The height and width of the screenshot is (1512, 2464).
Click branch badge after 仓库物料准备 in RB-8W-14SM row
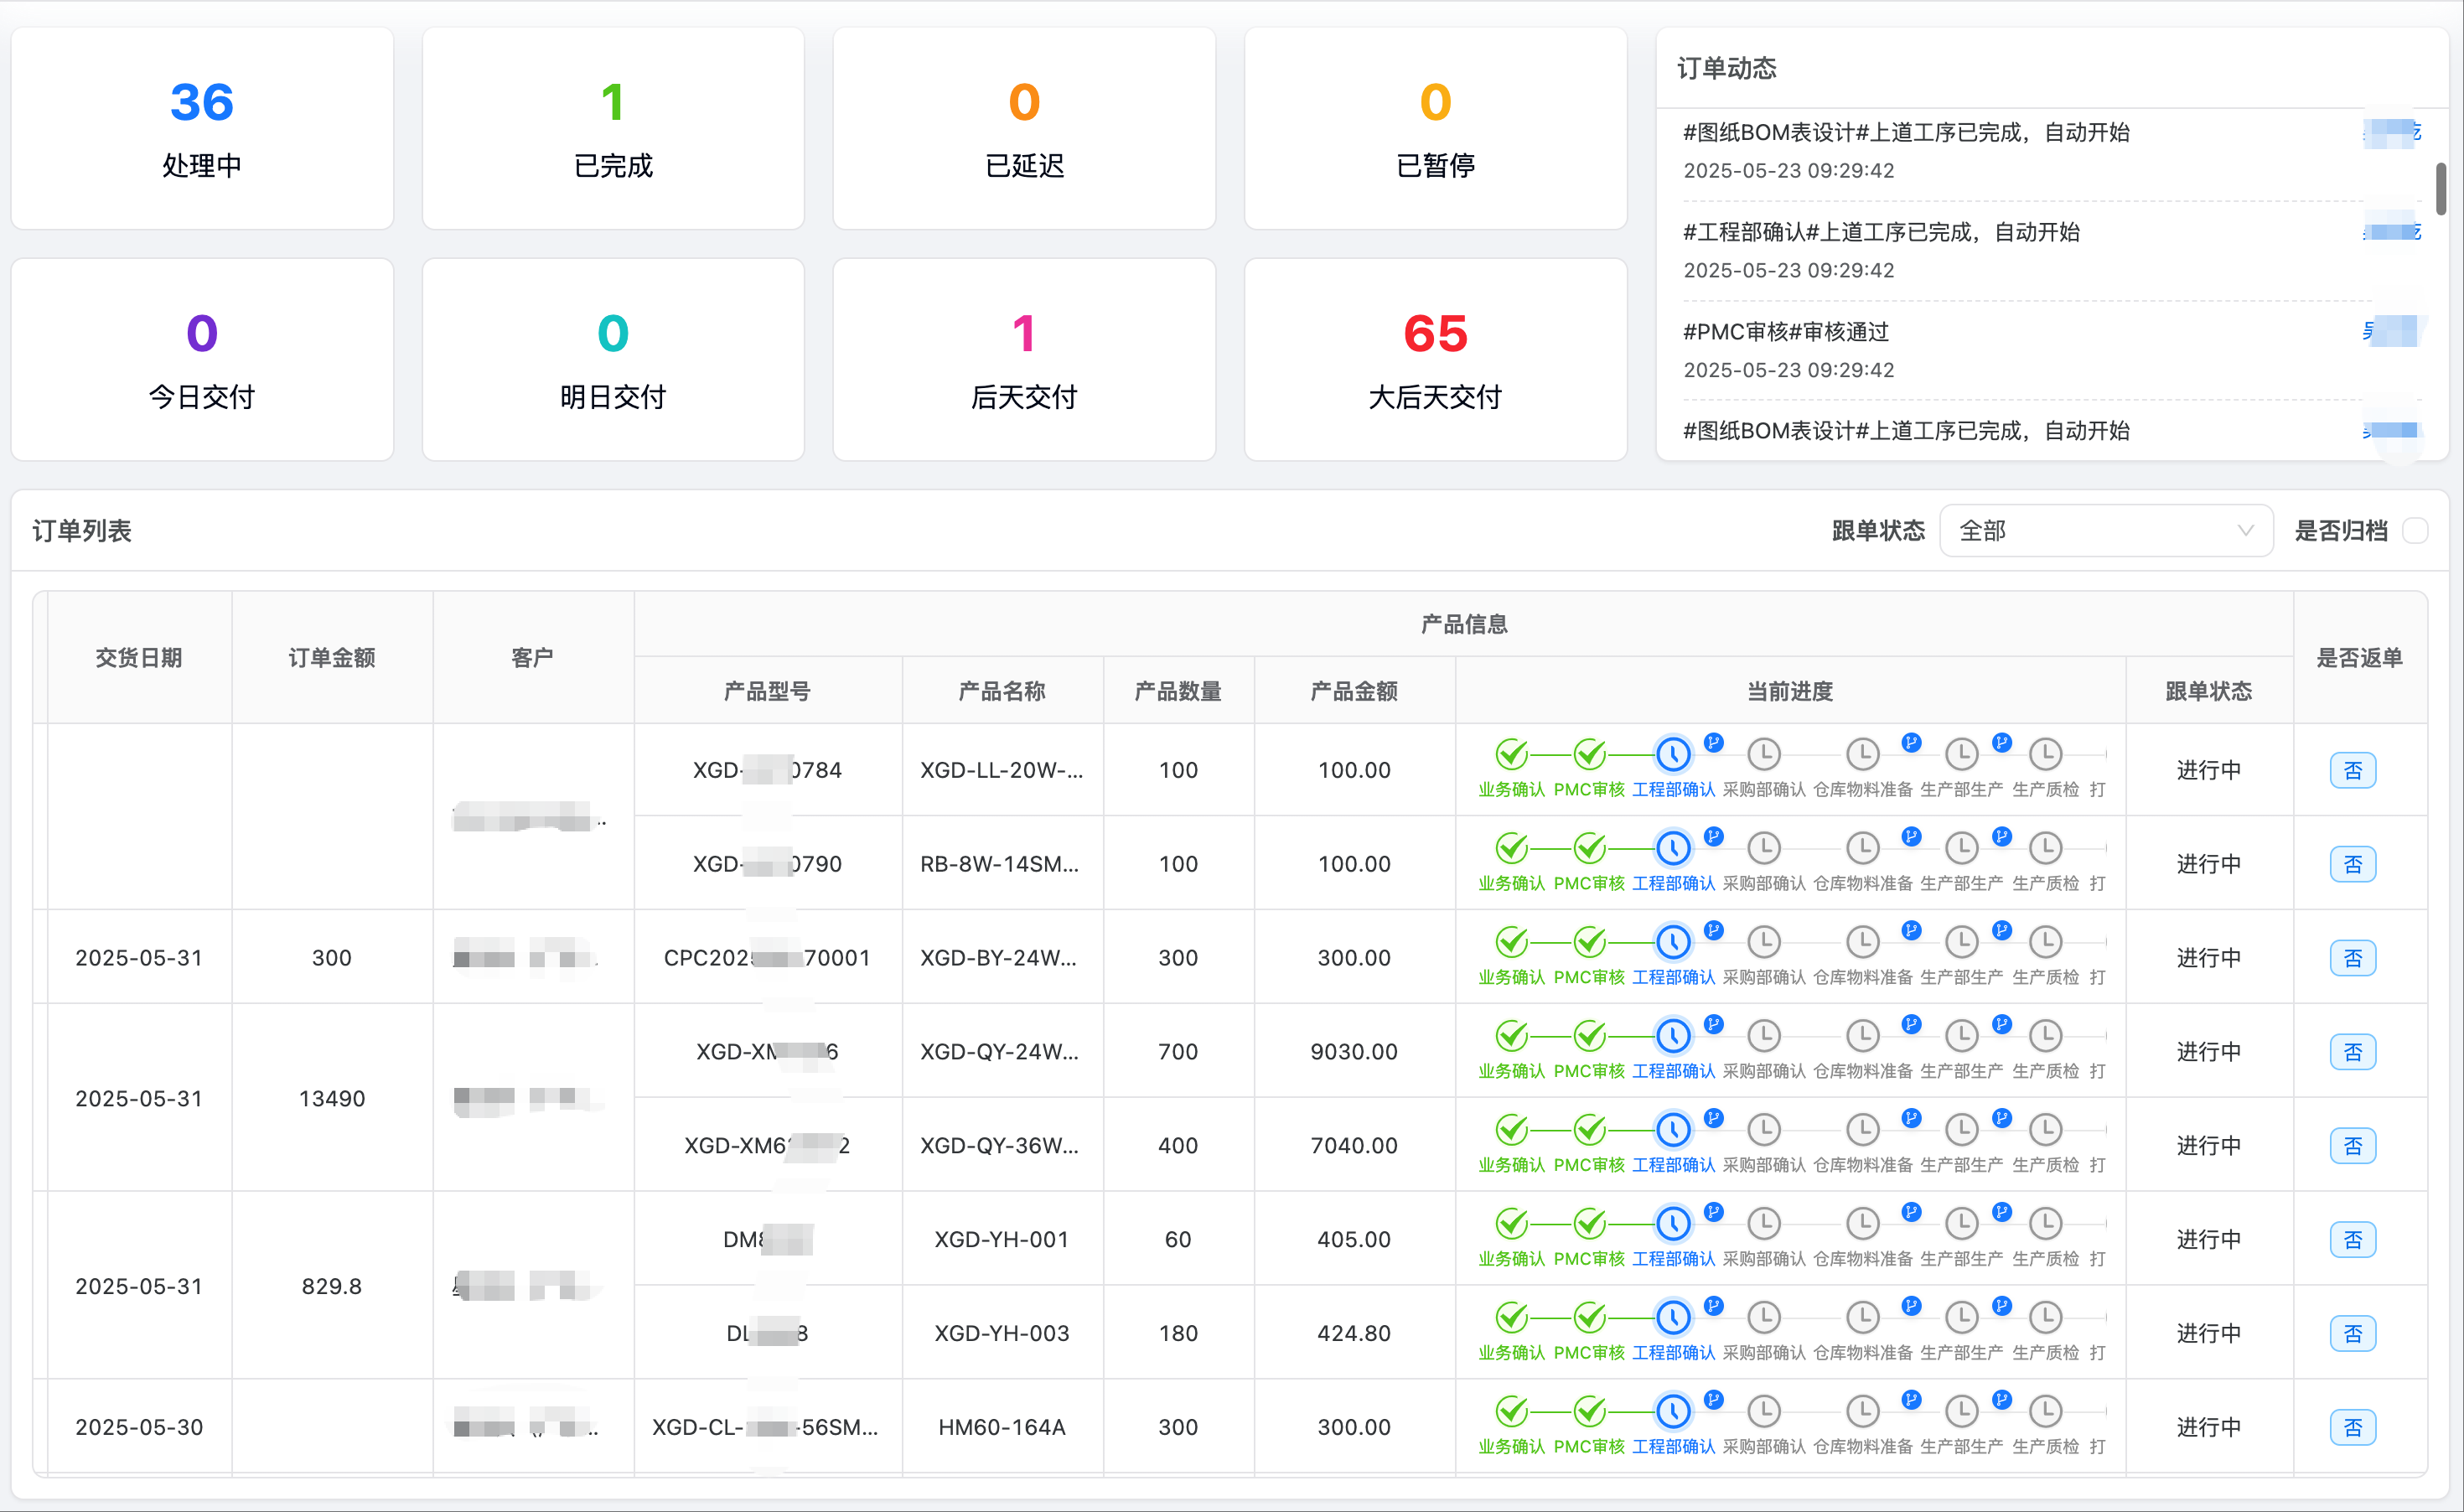click(x=1911, y=836)
